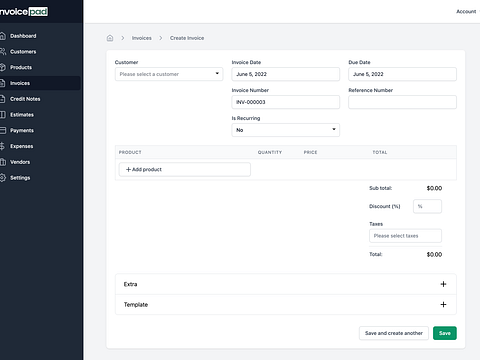
Task: Click the Sub total label
Action: click(380, 188)
